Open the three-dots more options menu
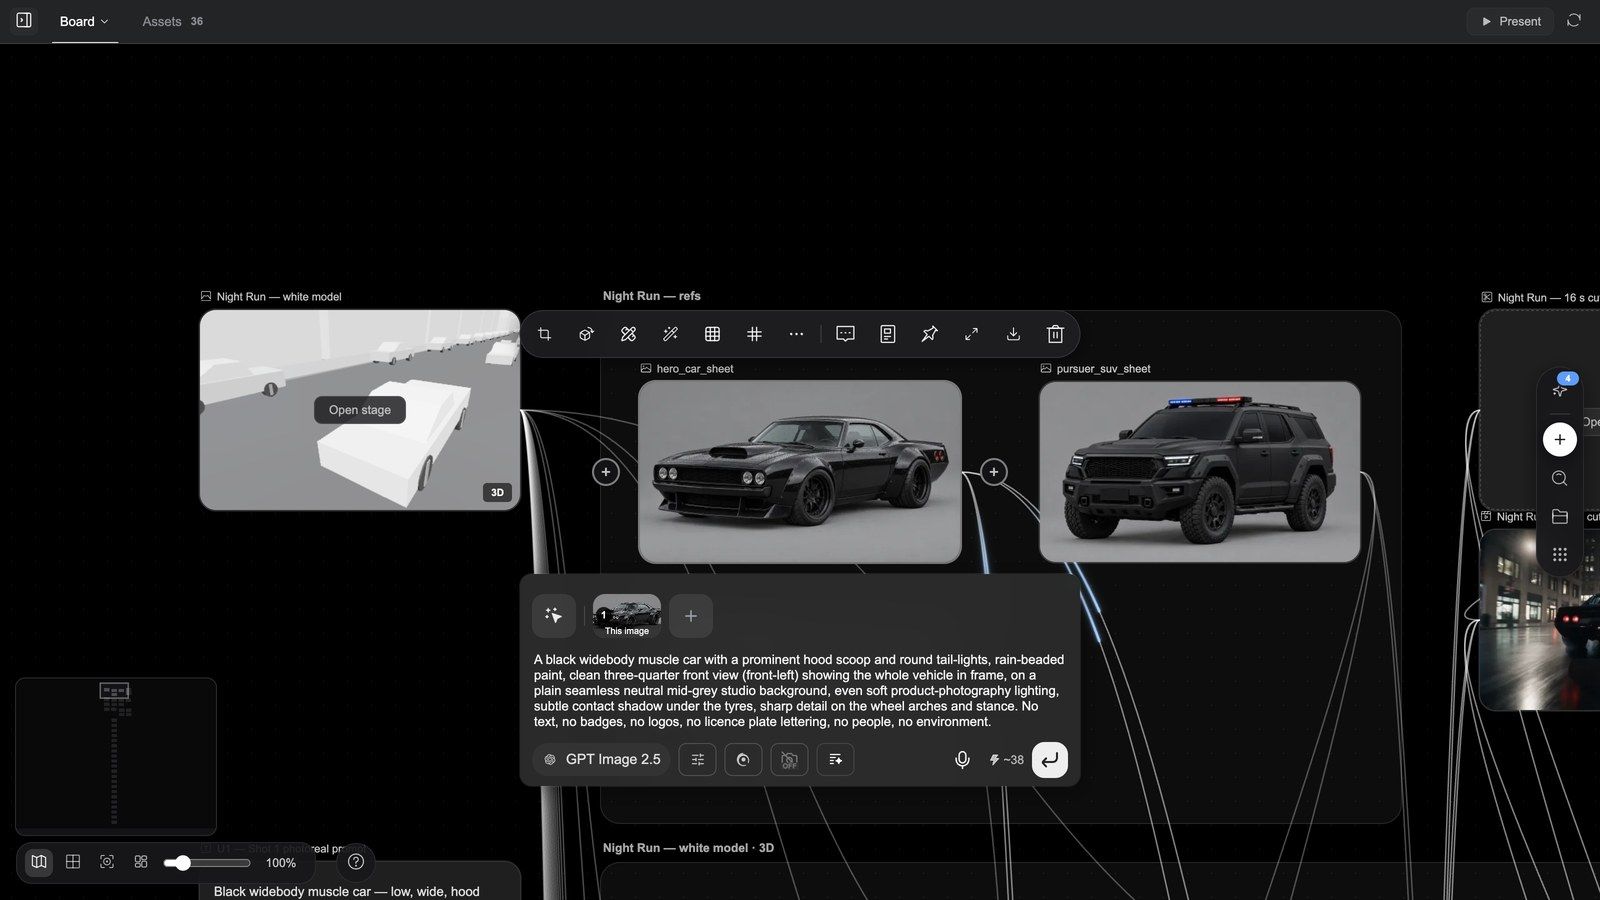 (x=796, y=334)
